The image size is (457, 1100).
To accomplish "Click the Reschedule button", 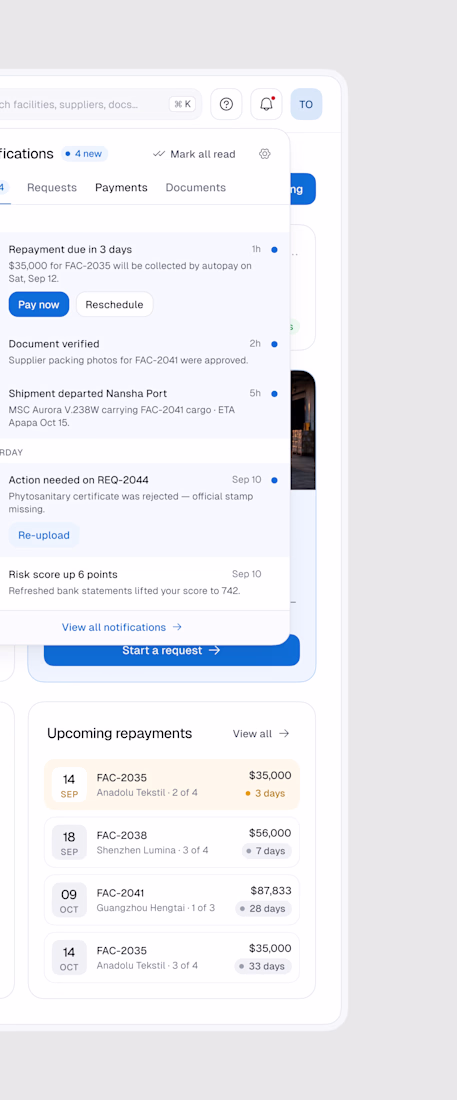I will 114,304.
